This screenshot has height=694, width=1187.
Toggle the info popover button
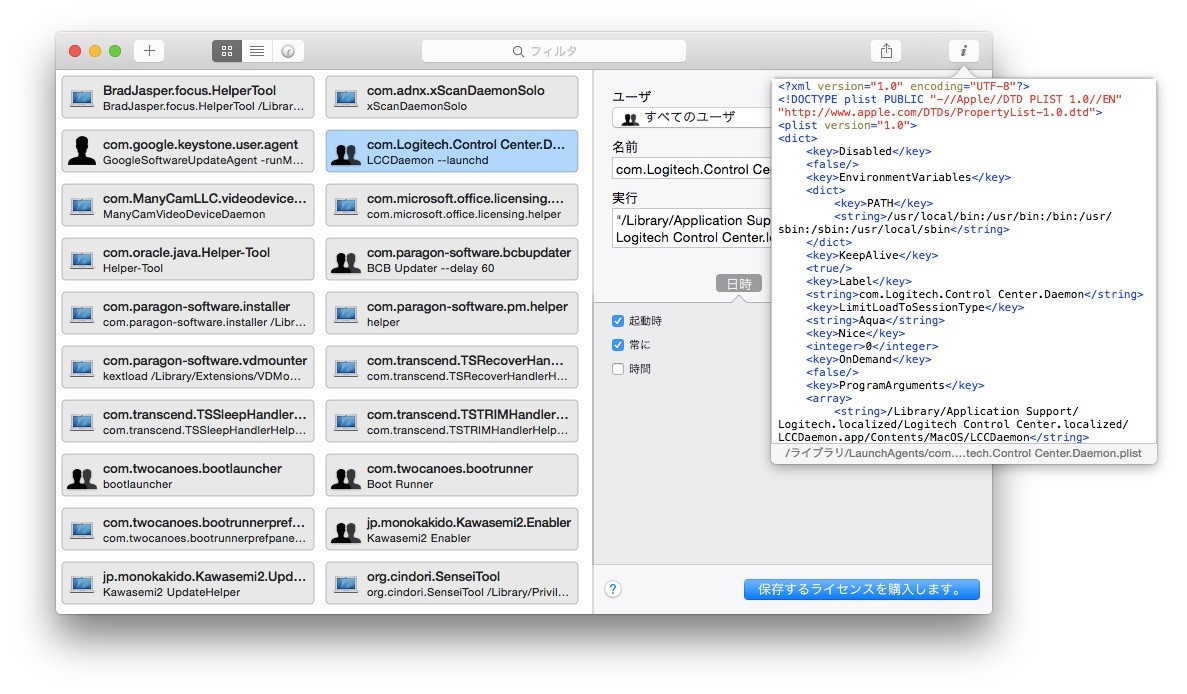pyautogui.click(x=964, y=51)
